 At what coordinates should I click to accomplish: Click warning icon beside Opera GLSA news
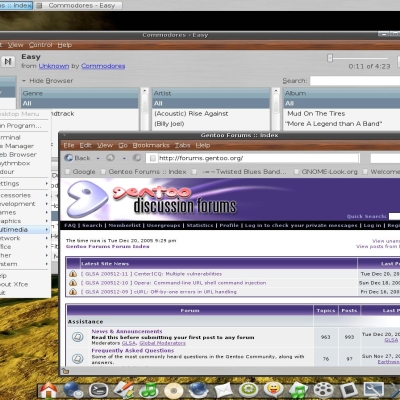(x=73, y=283)
